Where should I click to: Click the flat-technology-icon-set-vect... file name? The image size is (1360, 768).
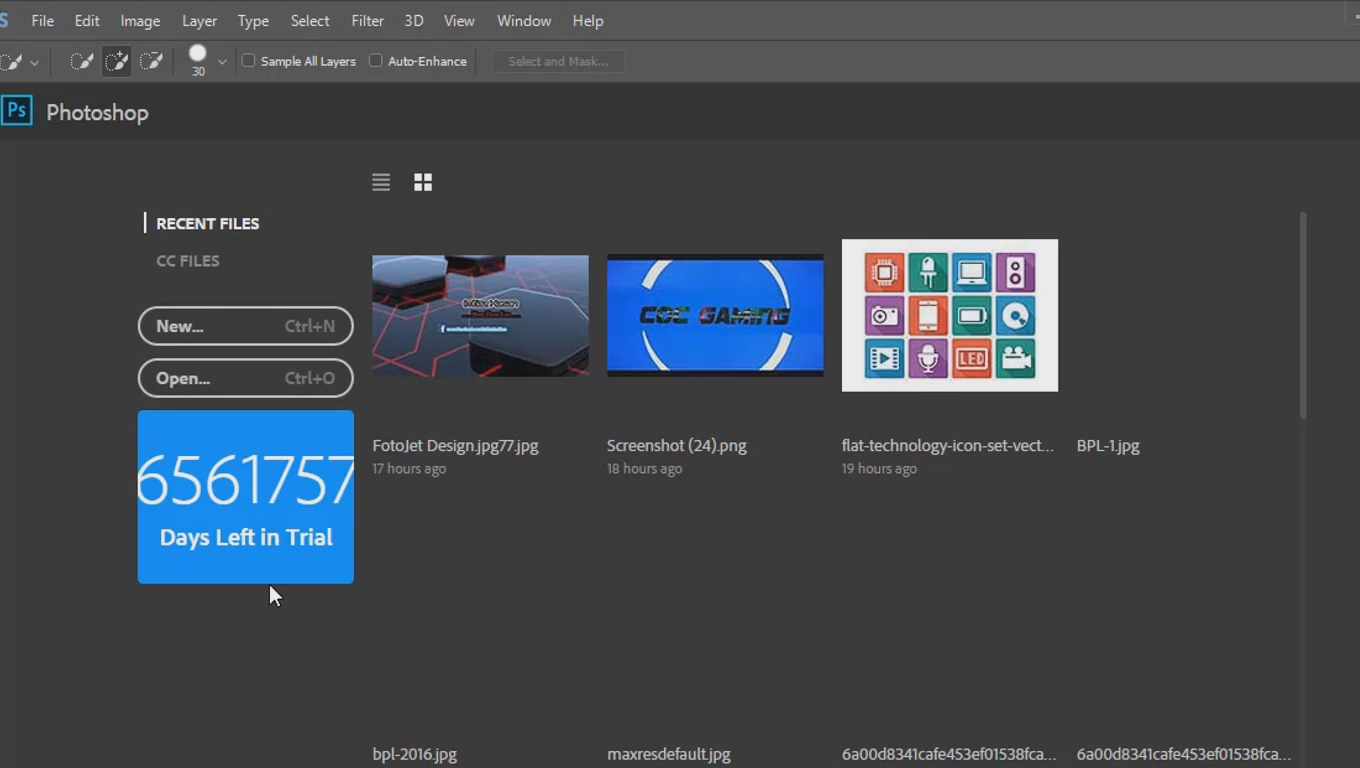click(x=948, y=446)
